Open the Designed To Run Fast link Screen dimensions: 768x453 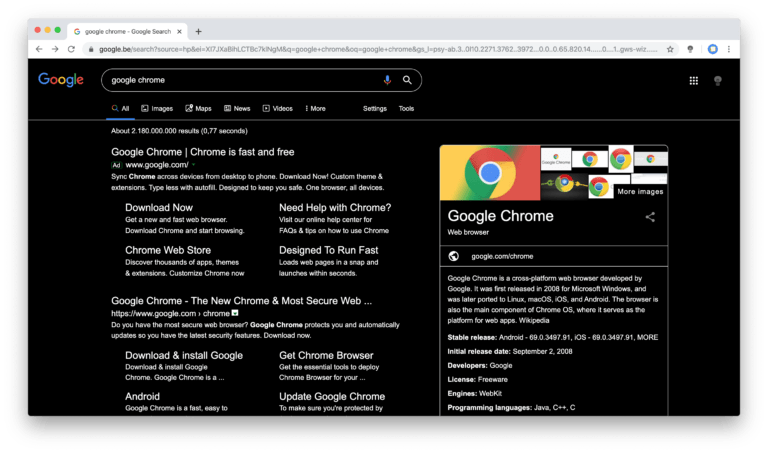click(x=329, y=250)
